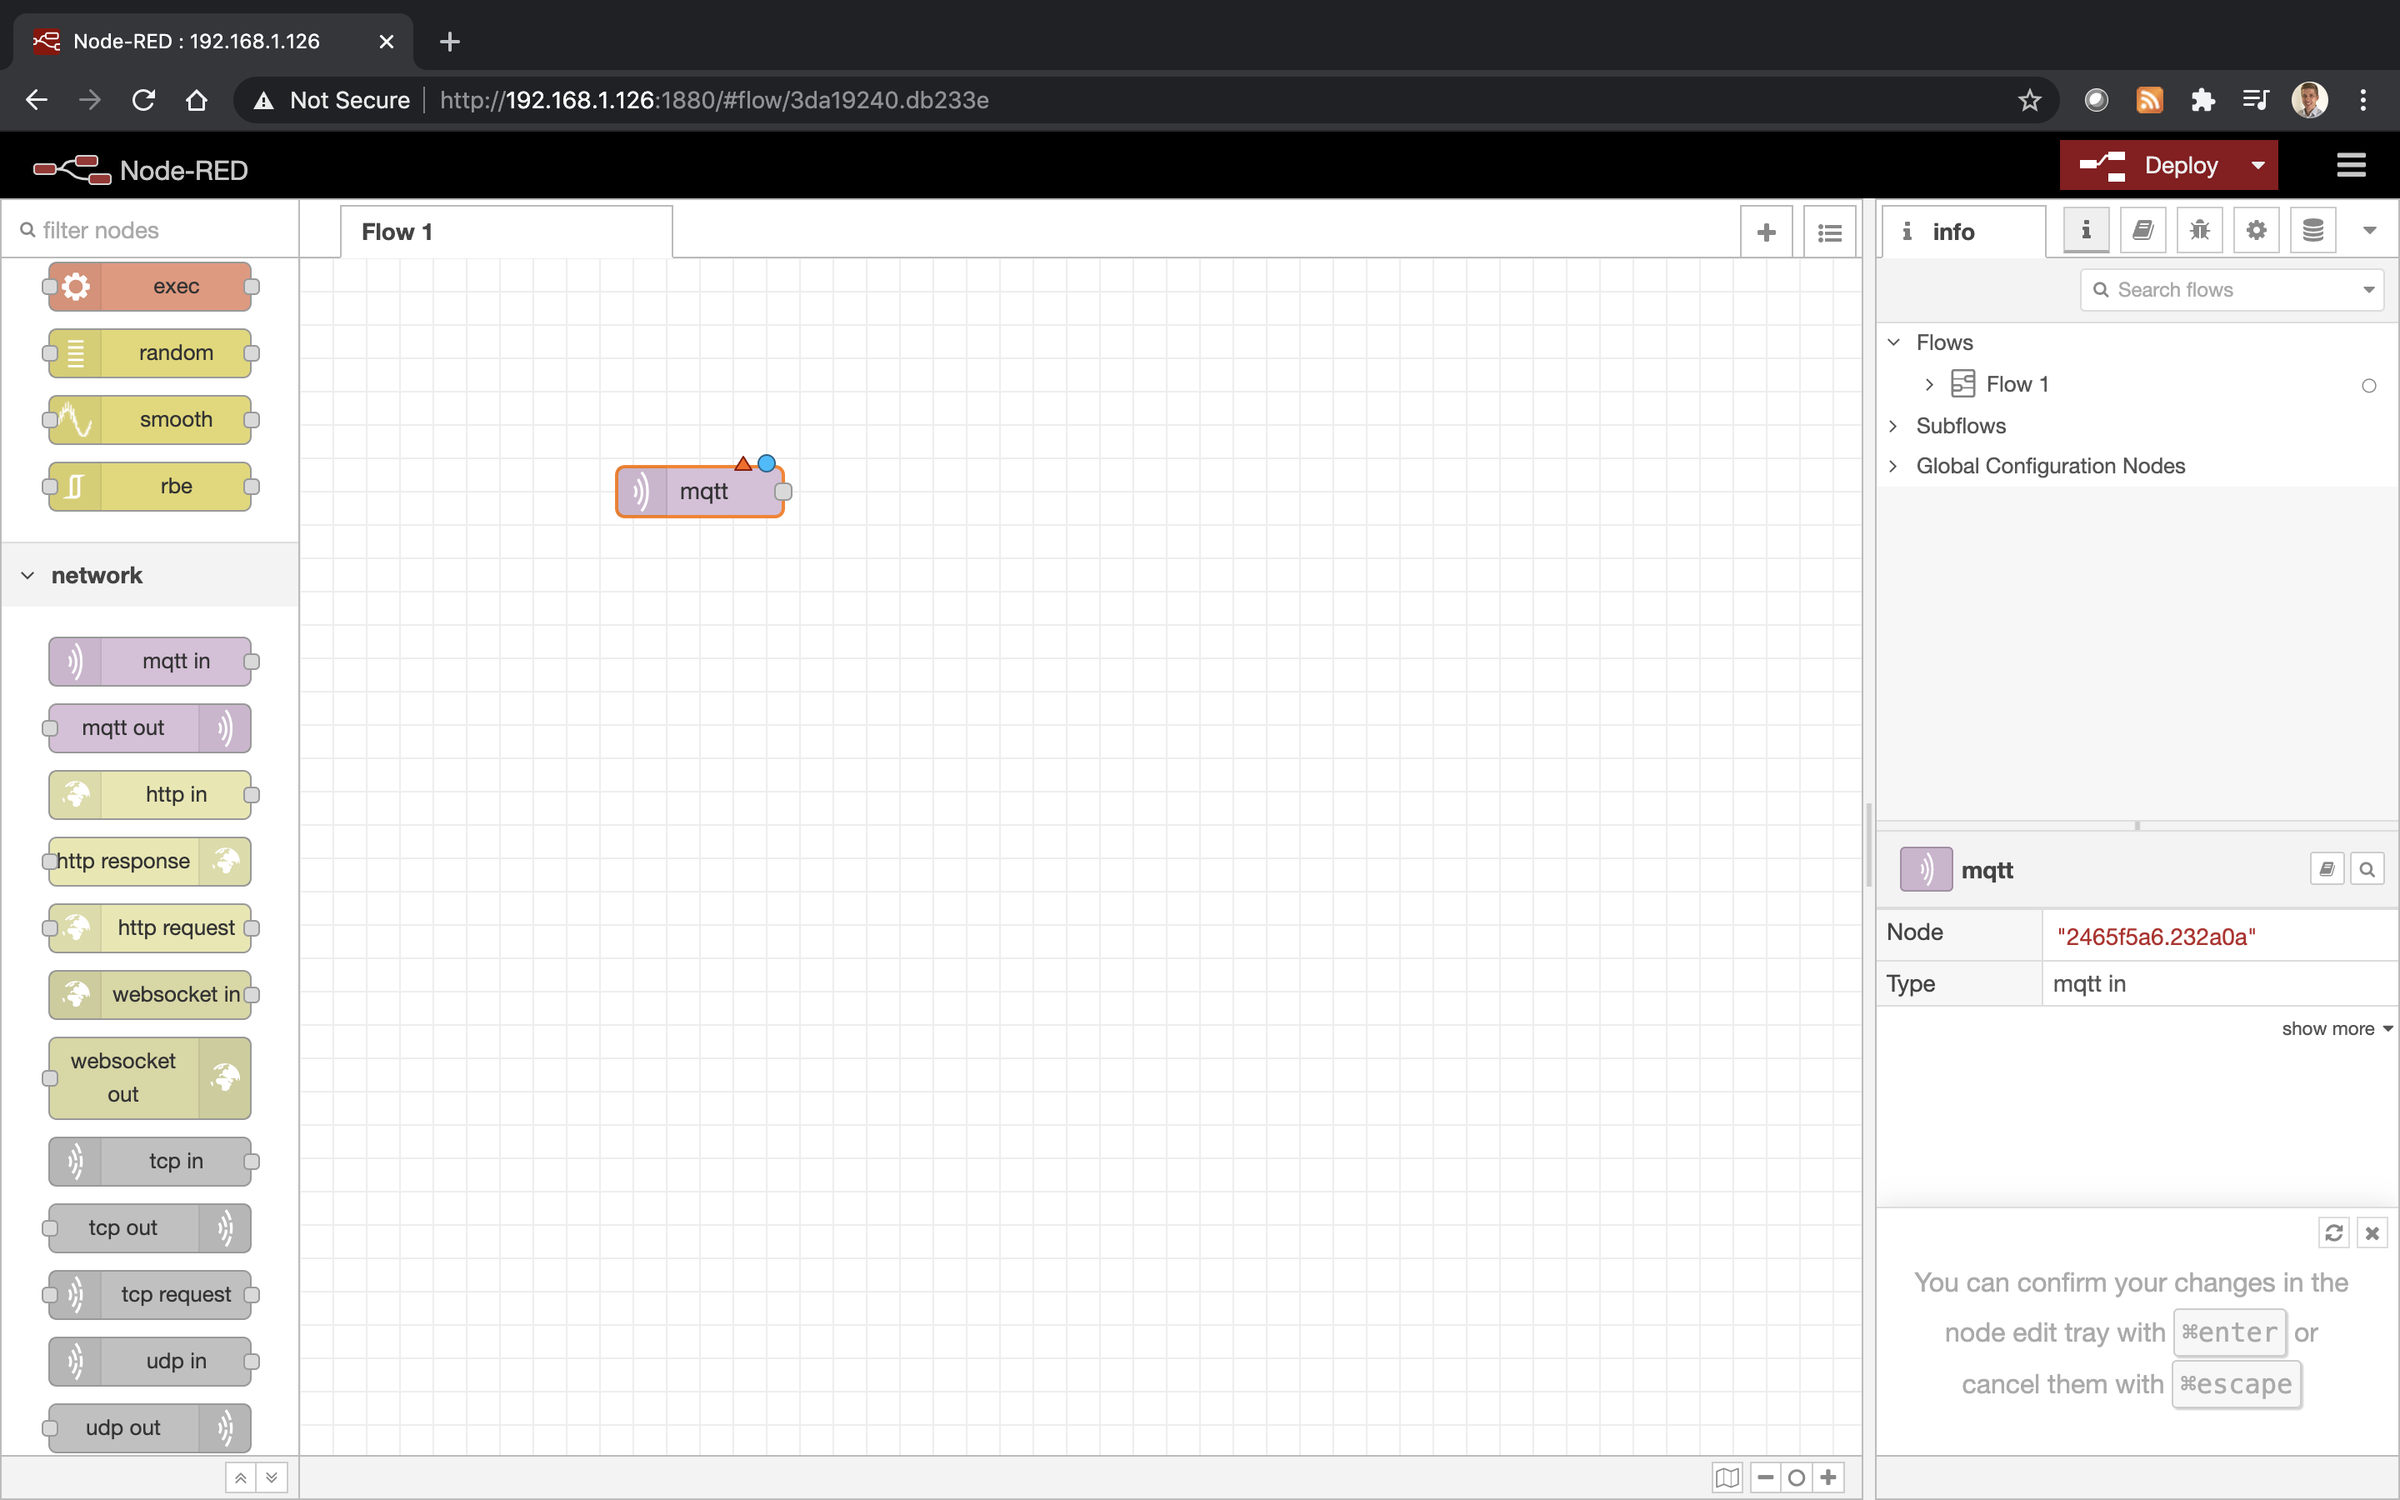Click the Deploy button

click(x=2149, y=165)
